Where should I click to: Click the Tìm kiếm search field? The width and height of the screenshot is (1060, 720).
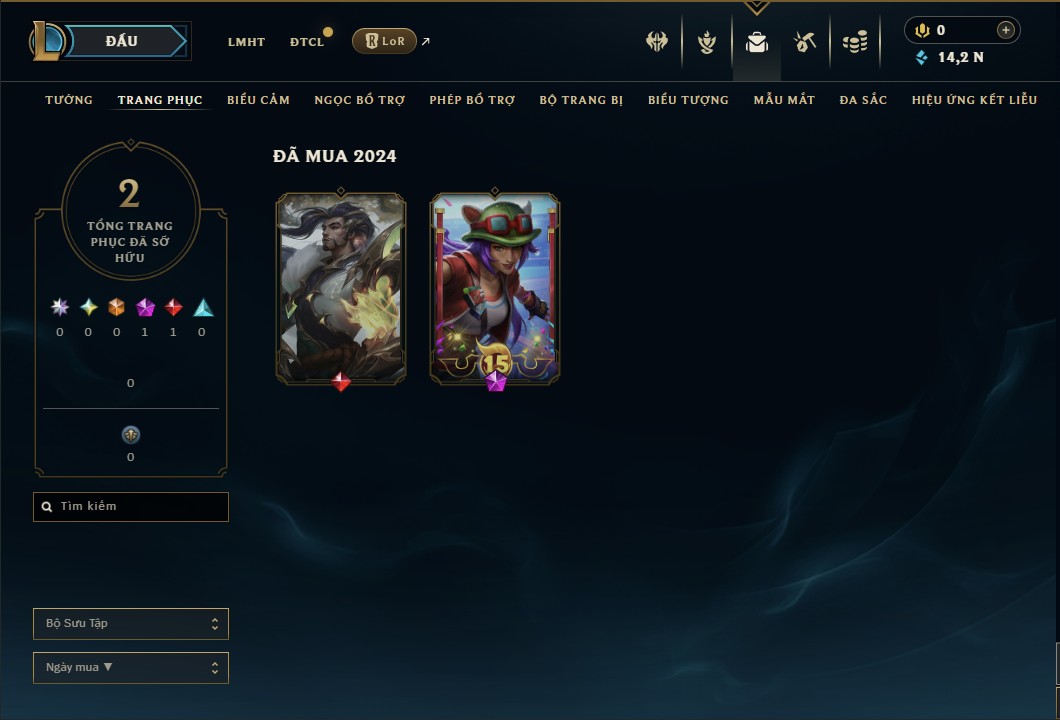click(131, 506)
